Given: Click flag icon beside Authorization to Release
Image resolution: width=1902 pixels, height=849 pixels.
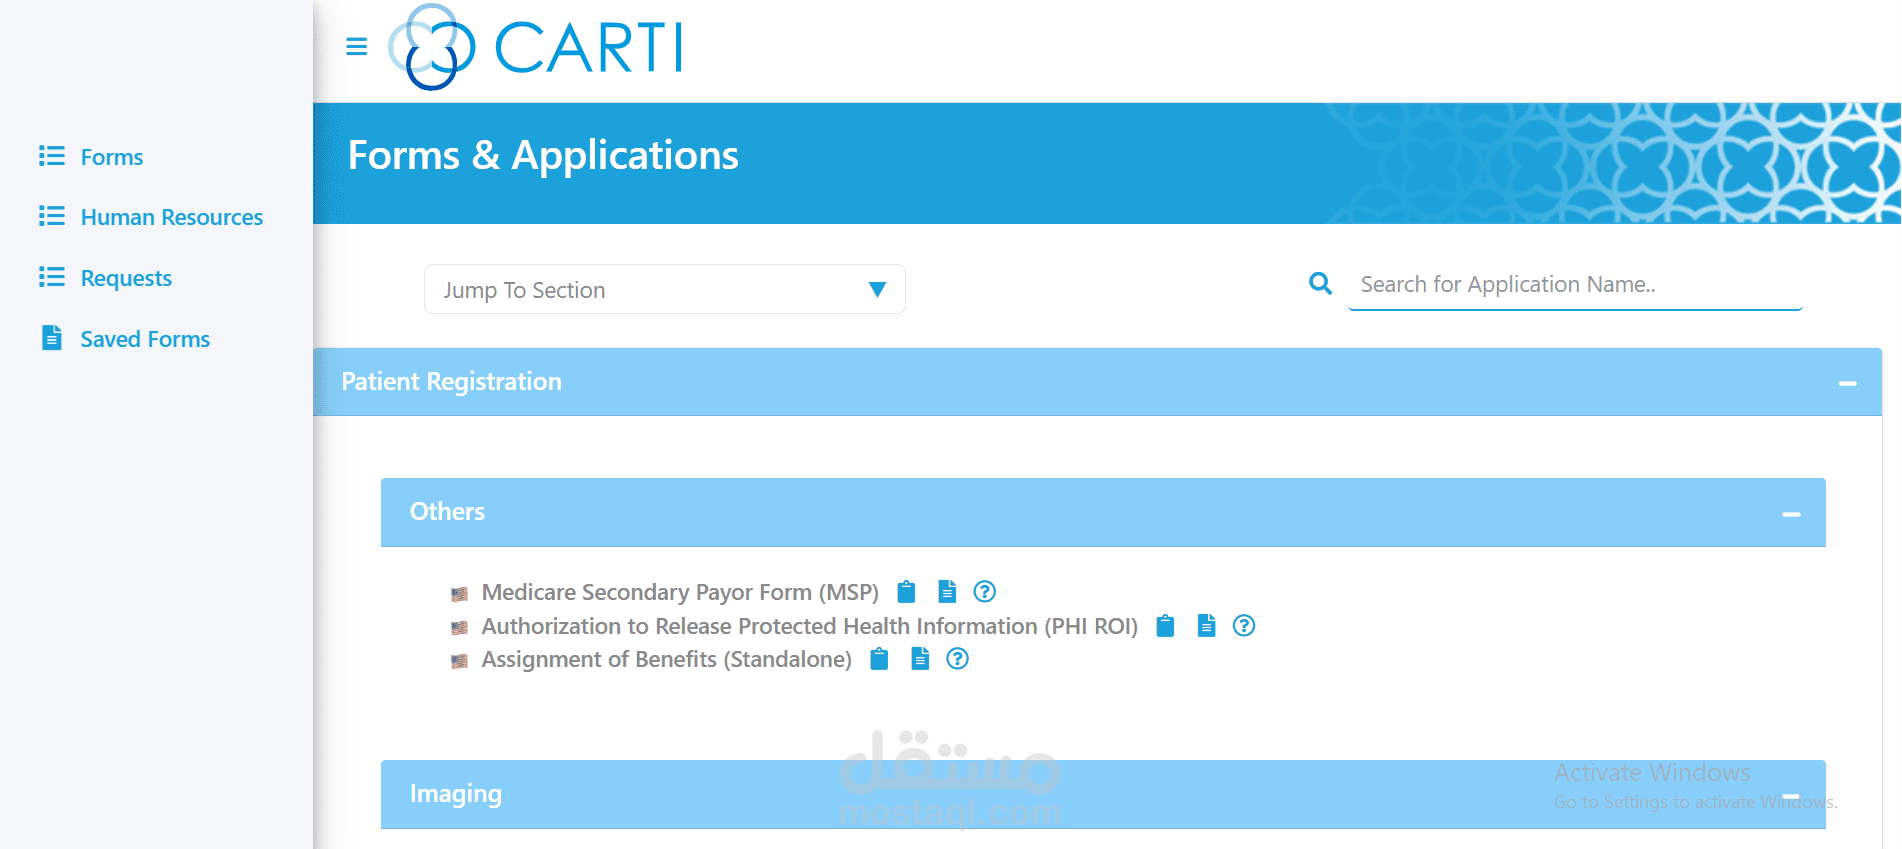Looking at the screenshot, I should [x=459, y=628].
